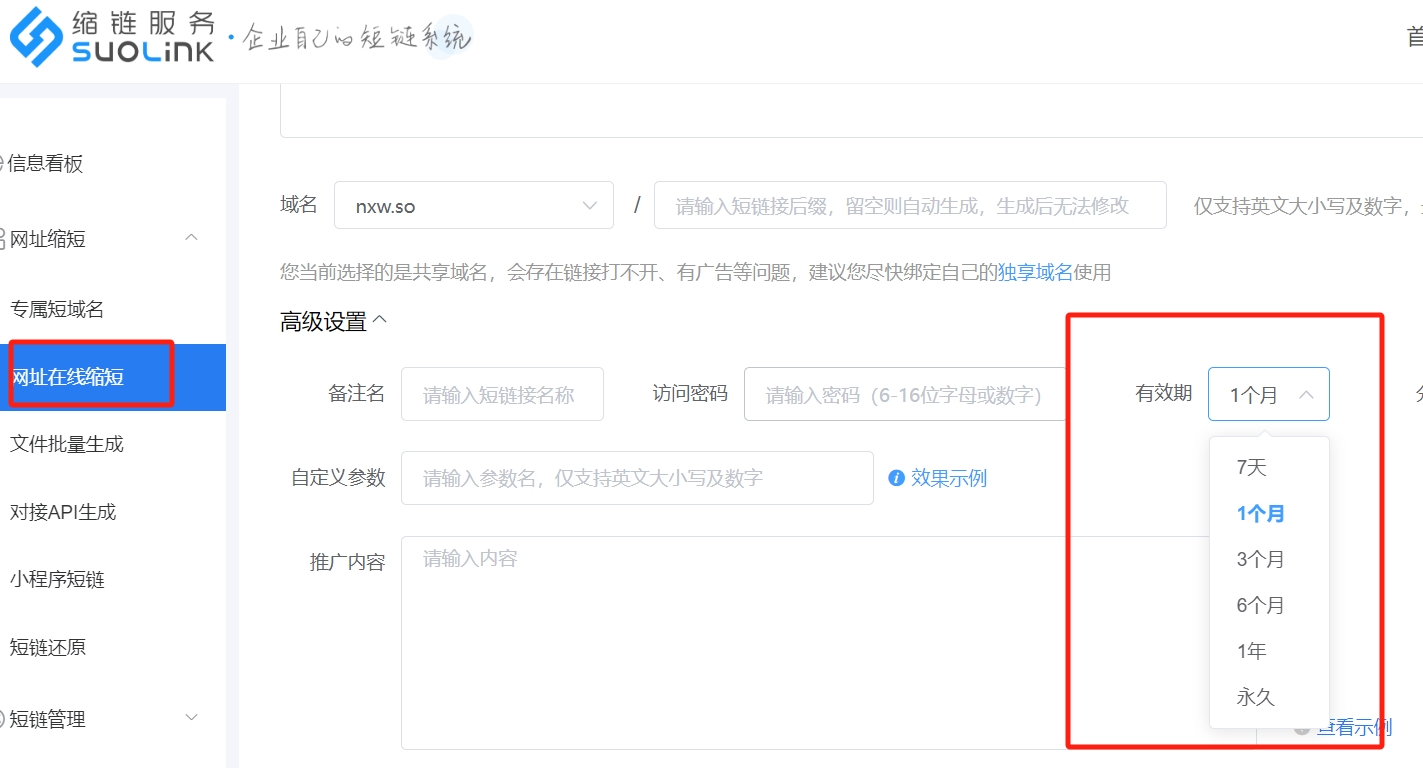Open 专属短域名 page

(57, 310)
